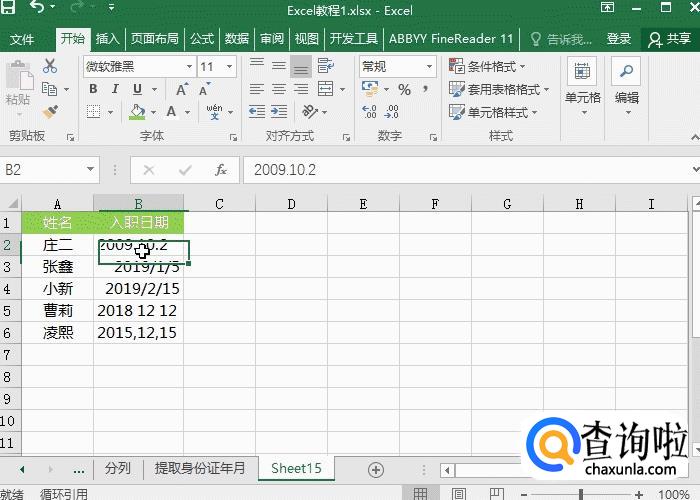This screenshot has width=700, height=500.
Task: Toggle Bold formatting
Action: point(92,89)
